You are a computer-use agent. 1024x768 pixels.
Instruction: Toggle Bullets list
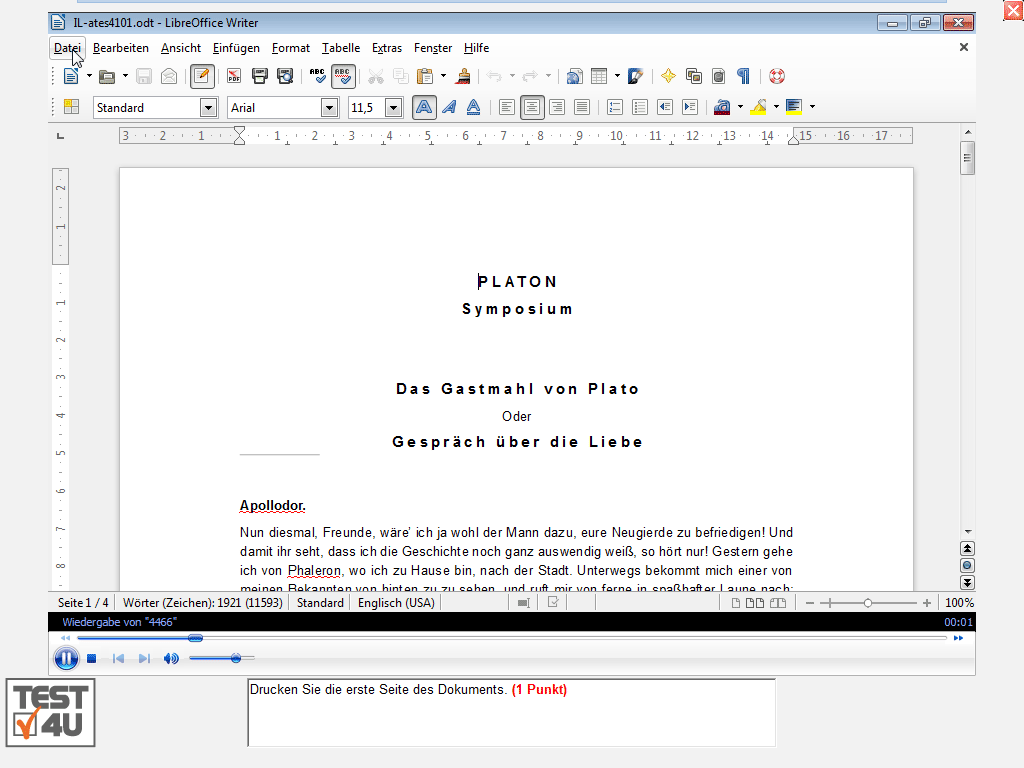tap(640, 107)
